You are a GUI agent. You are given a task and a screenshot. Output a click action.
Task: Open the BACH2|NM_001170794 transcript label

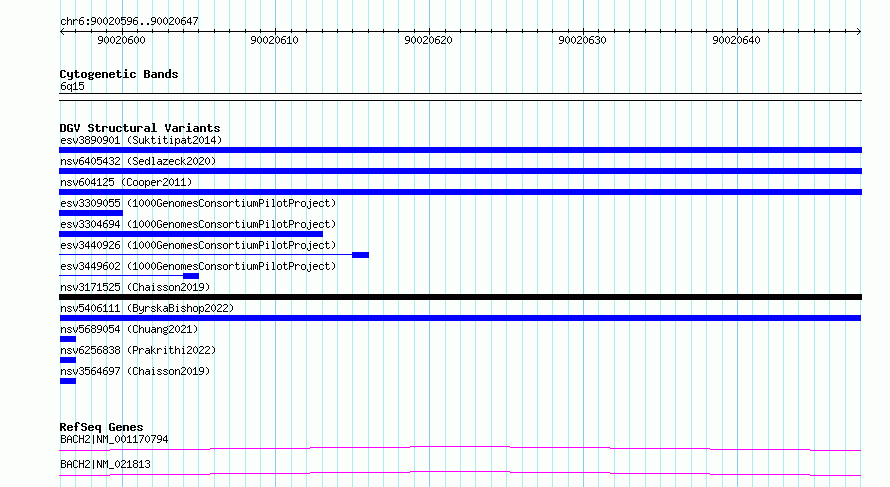click(x=114, y=439)
